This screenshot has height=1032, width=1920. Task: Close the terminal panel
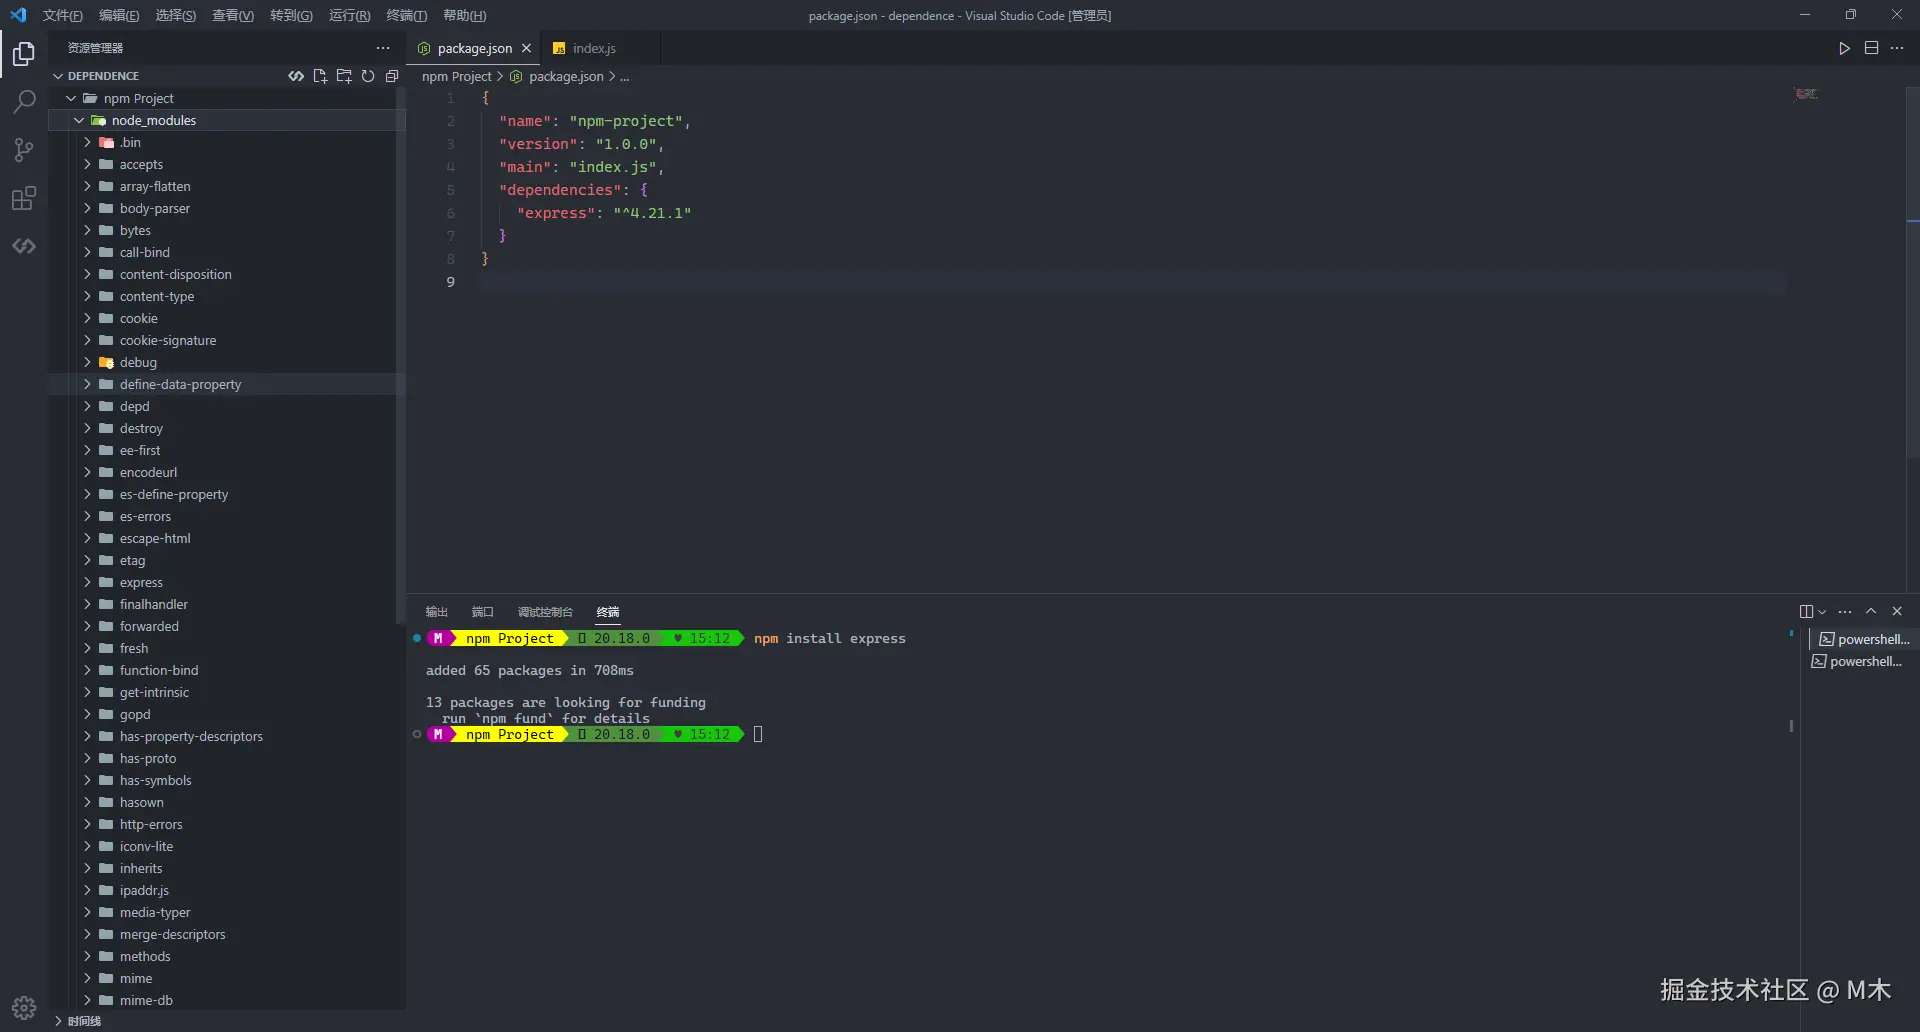[x=1897, y=612]
